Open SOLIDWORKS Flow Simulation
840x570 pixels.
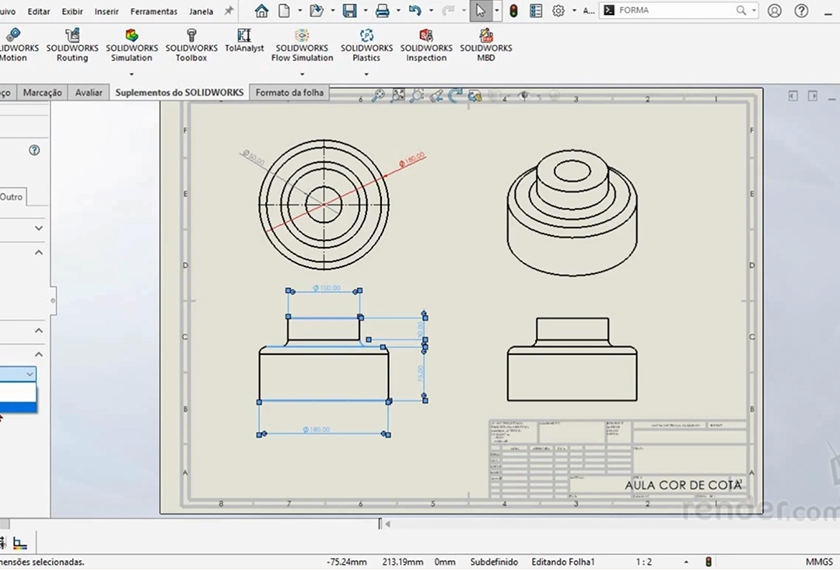pyautogui.click(x=302, y=46)
